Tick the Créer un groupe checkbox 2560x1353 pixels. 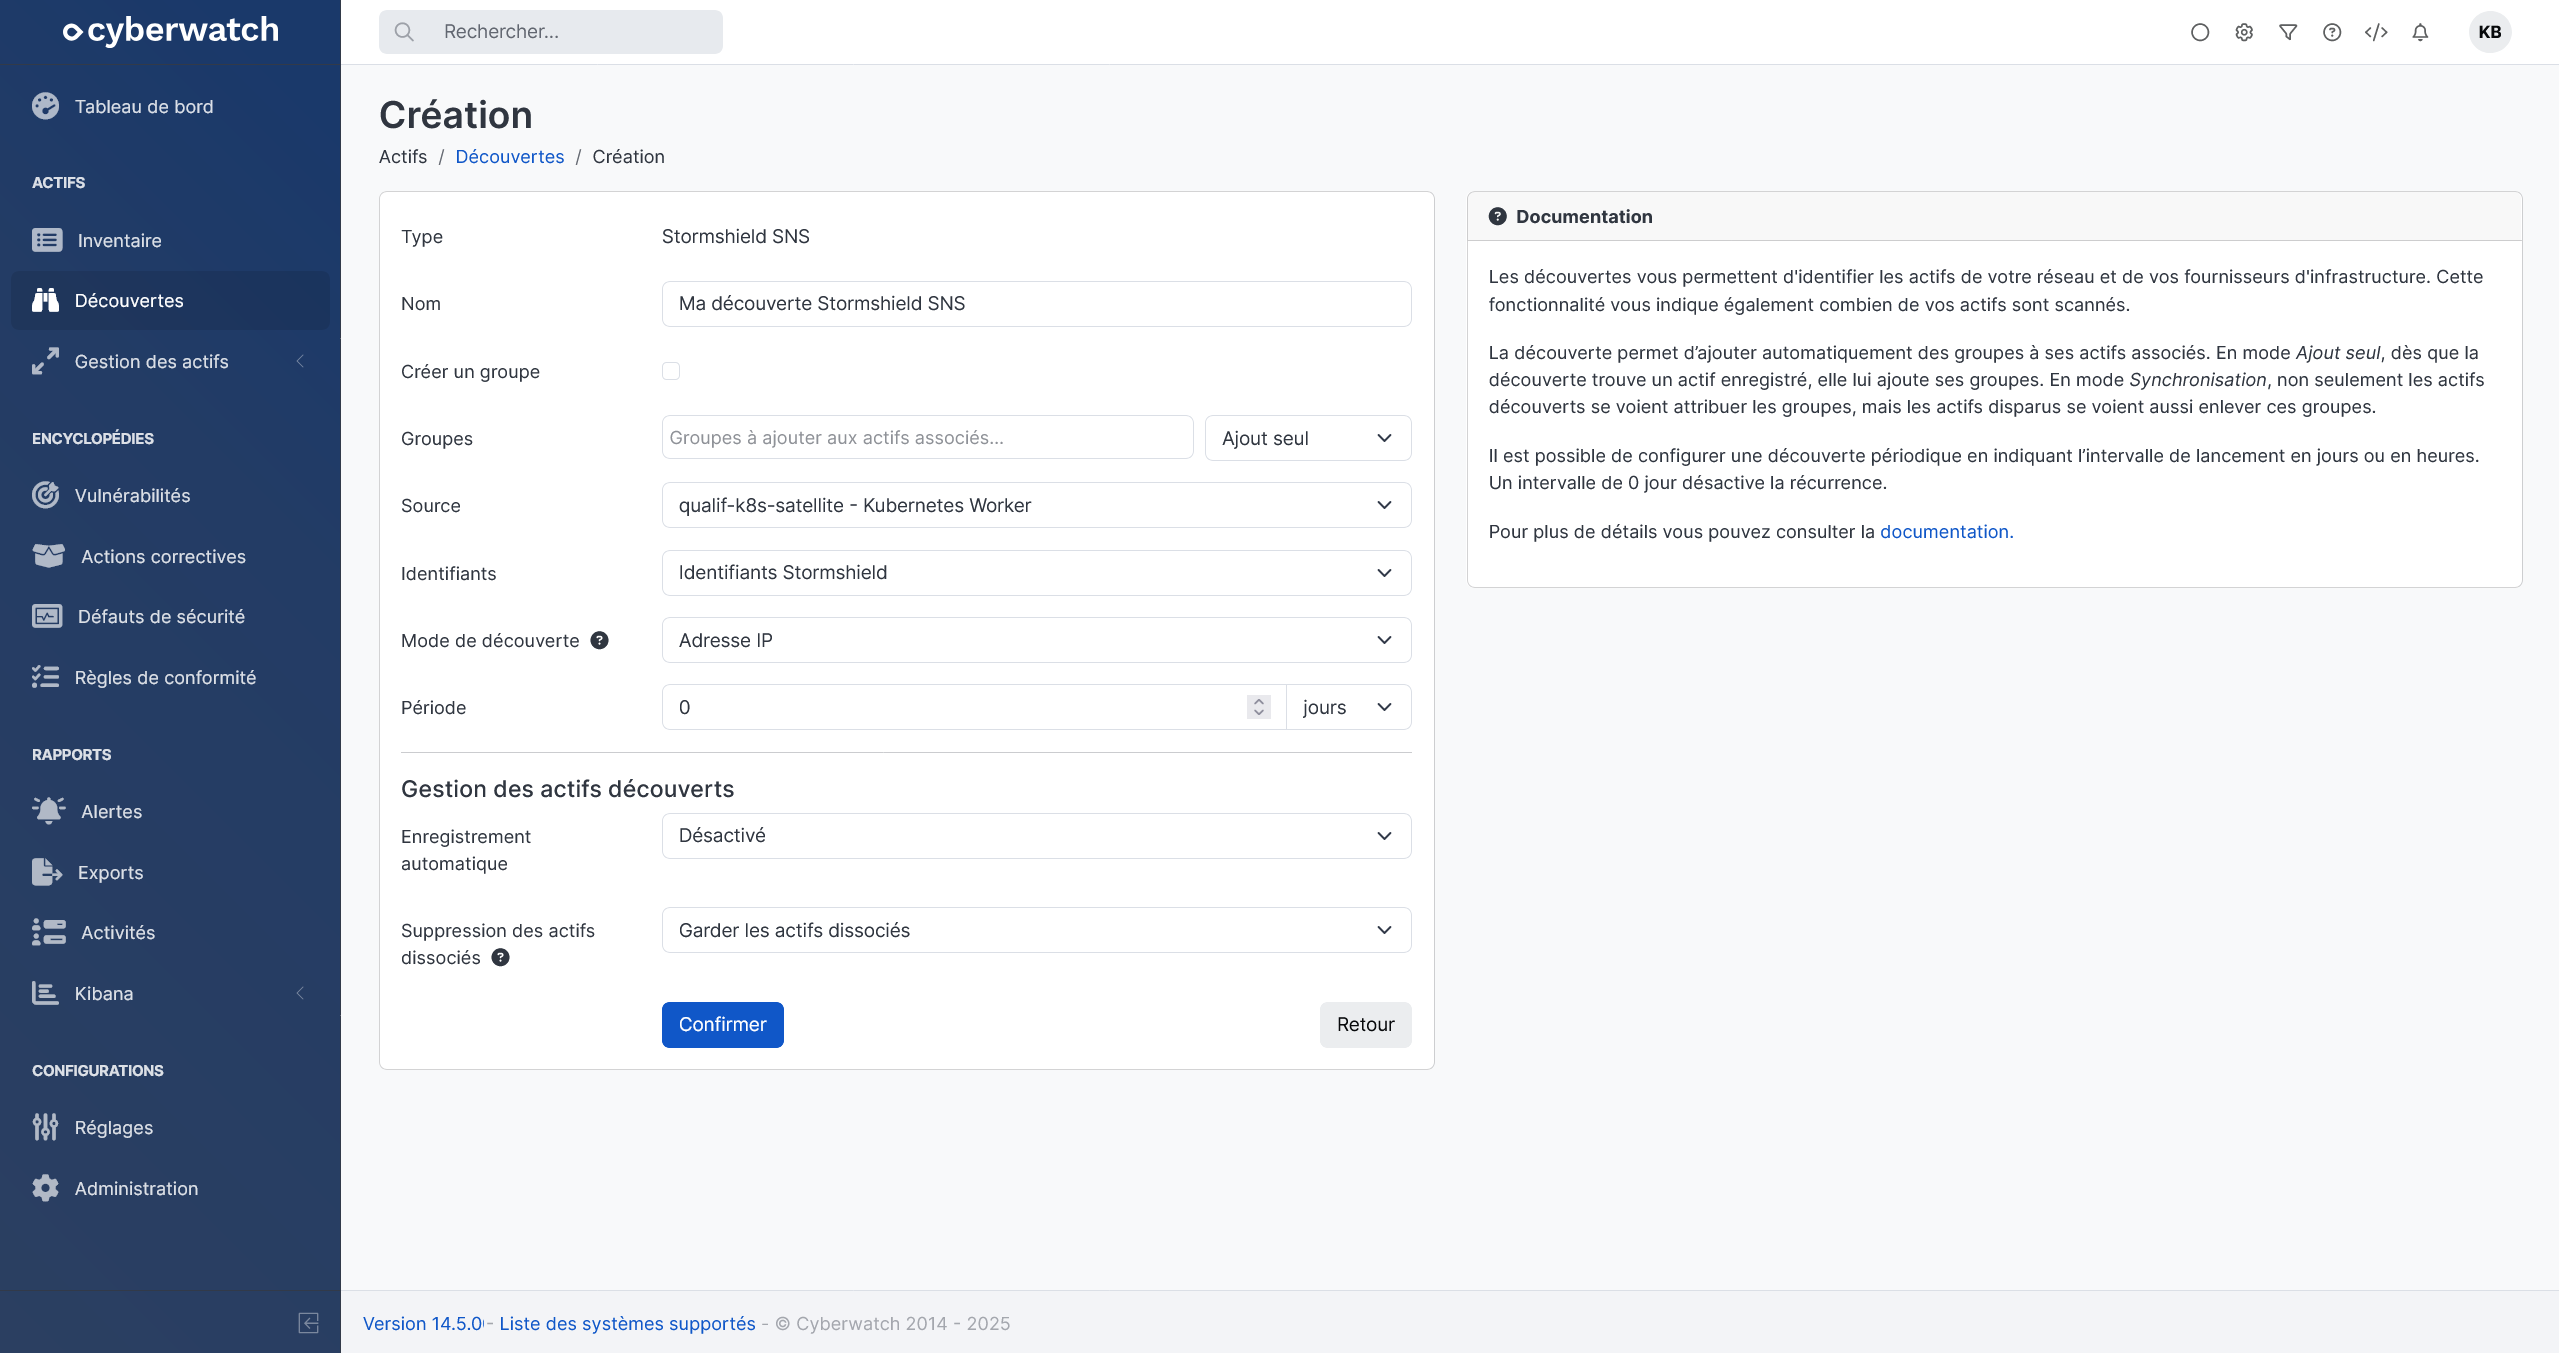pyautogui.click(x=671, y=371)
